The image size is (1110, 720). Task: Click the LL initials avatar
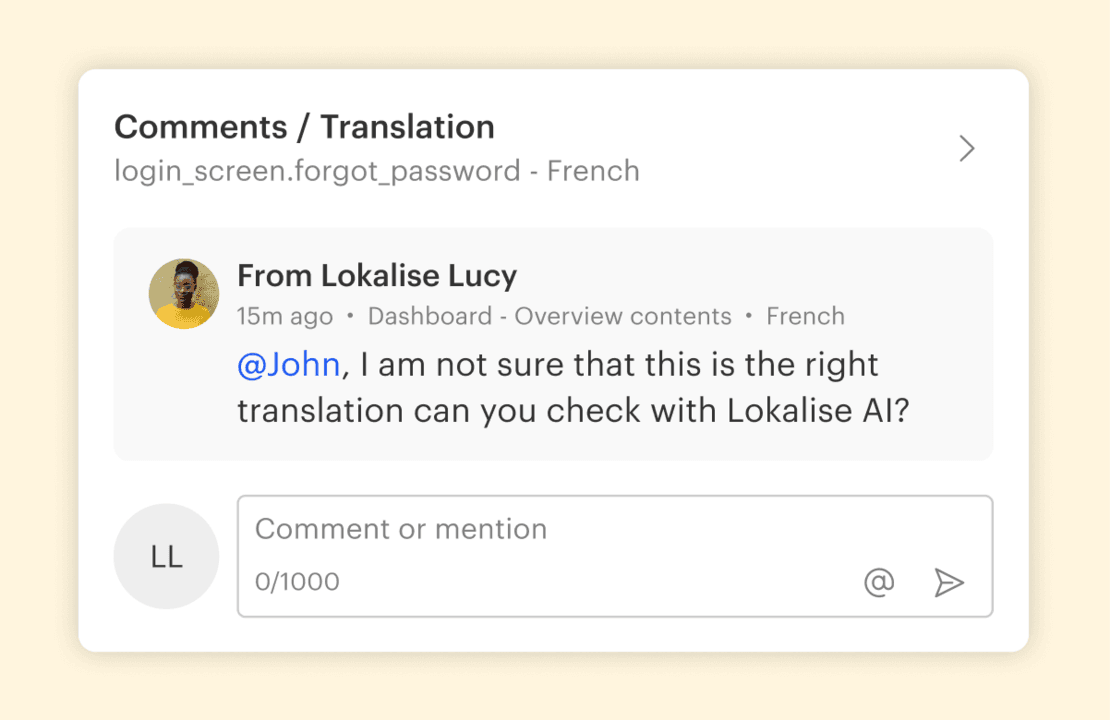coord(166,557)
